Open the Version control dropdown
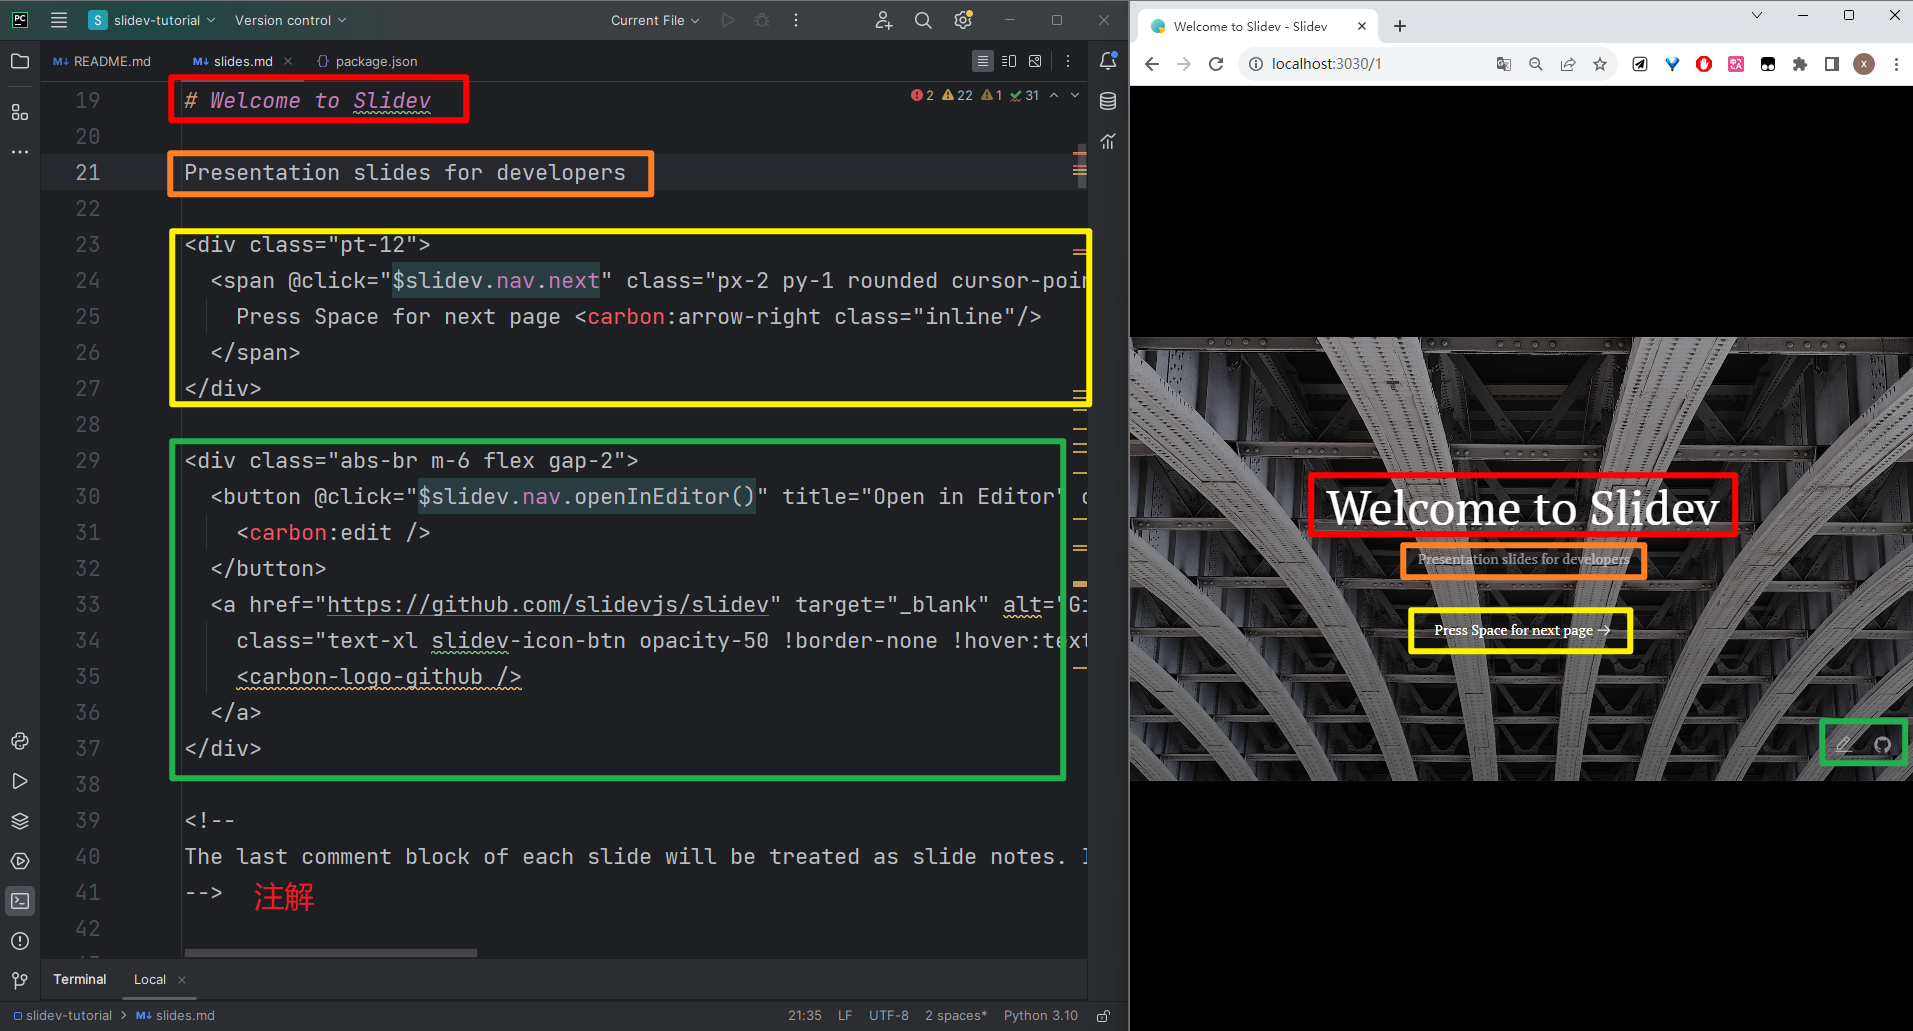 click(290, 20)
